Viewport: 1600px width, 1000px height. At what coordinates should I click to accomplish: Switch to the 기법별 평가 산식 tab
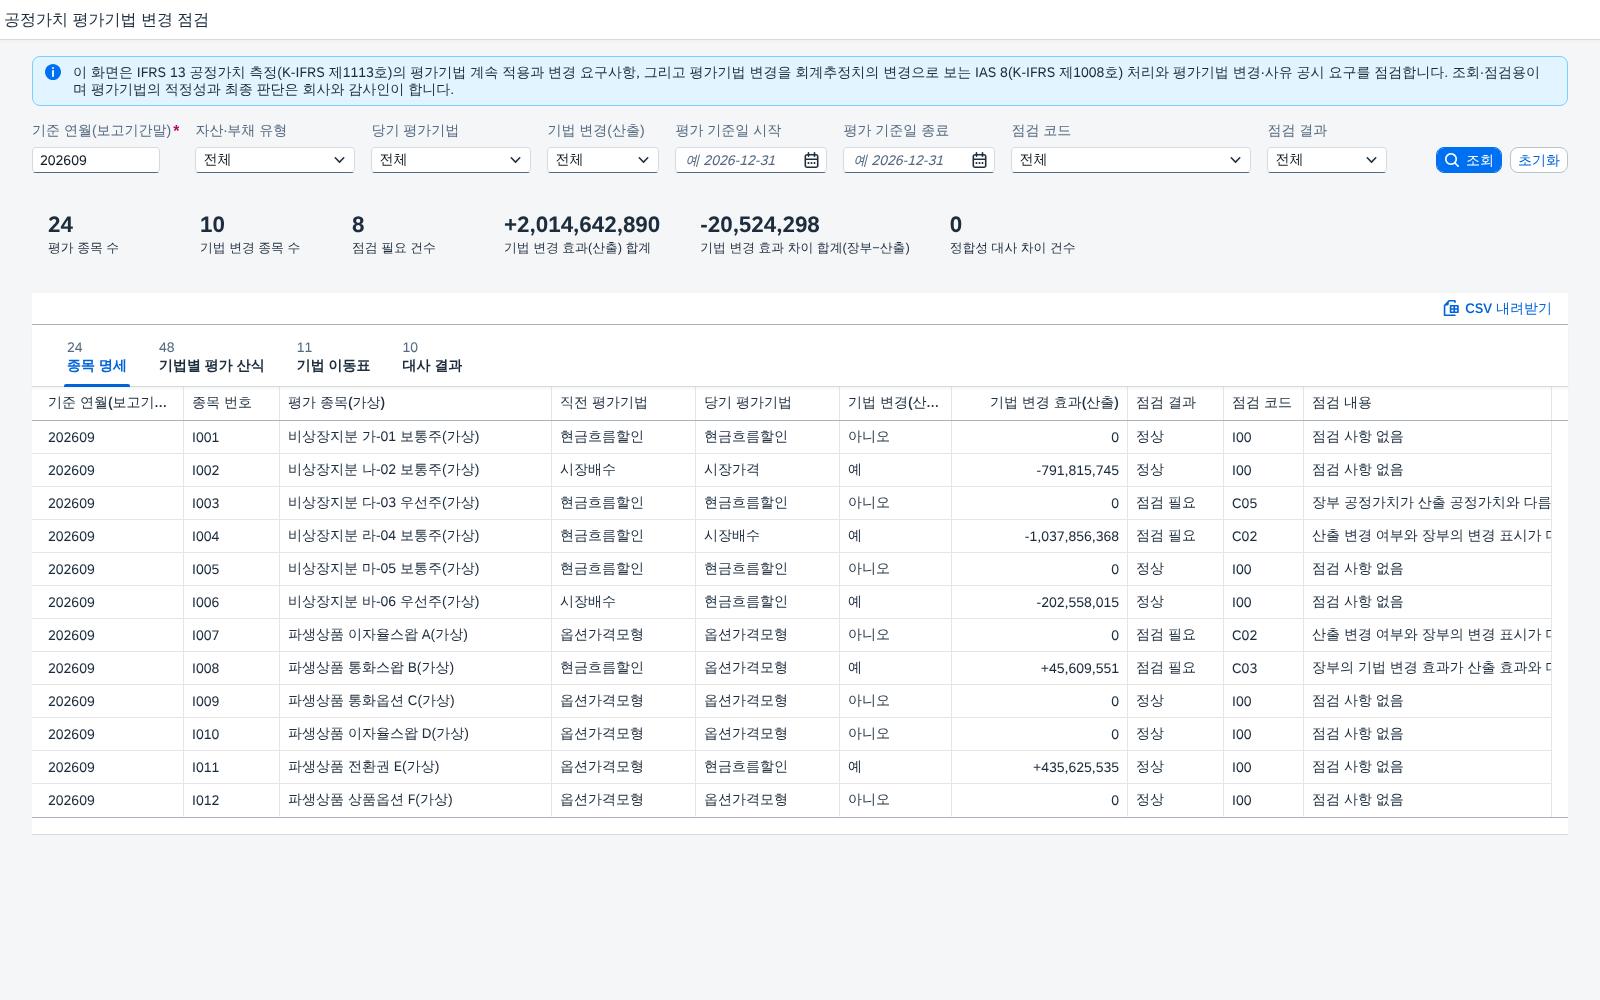211,357
